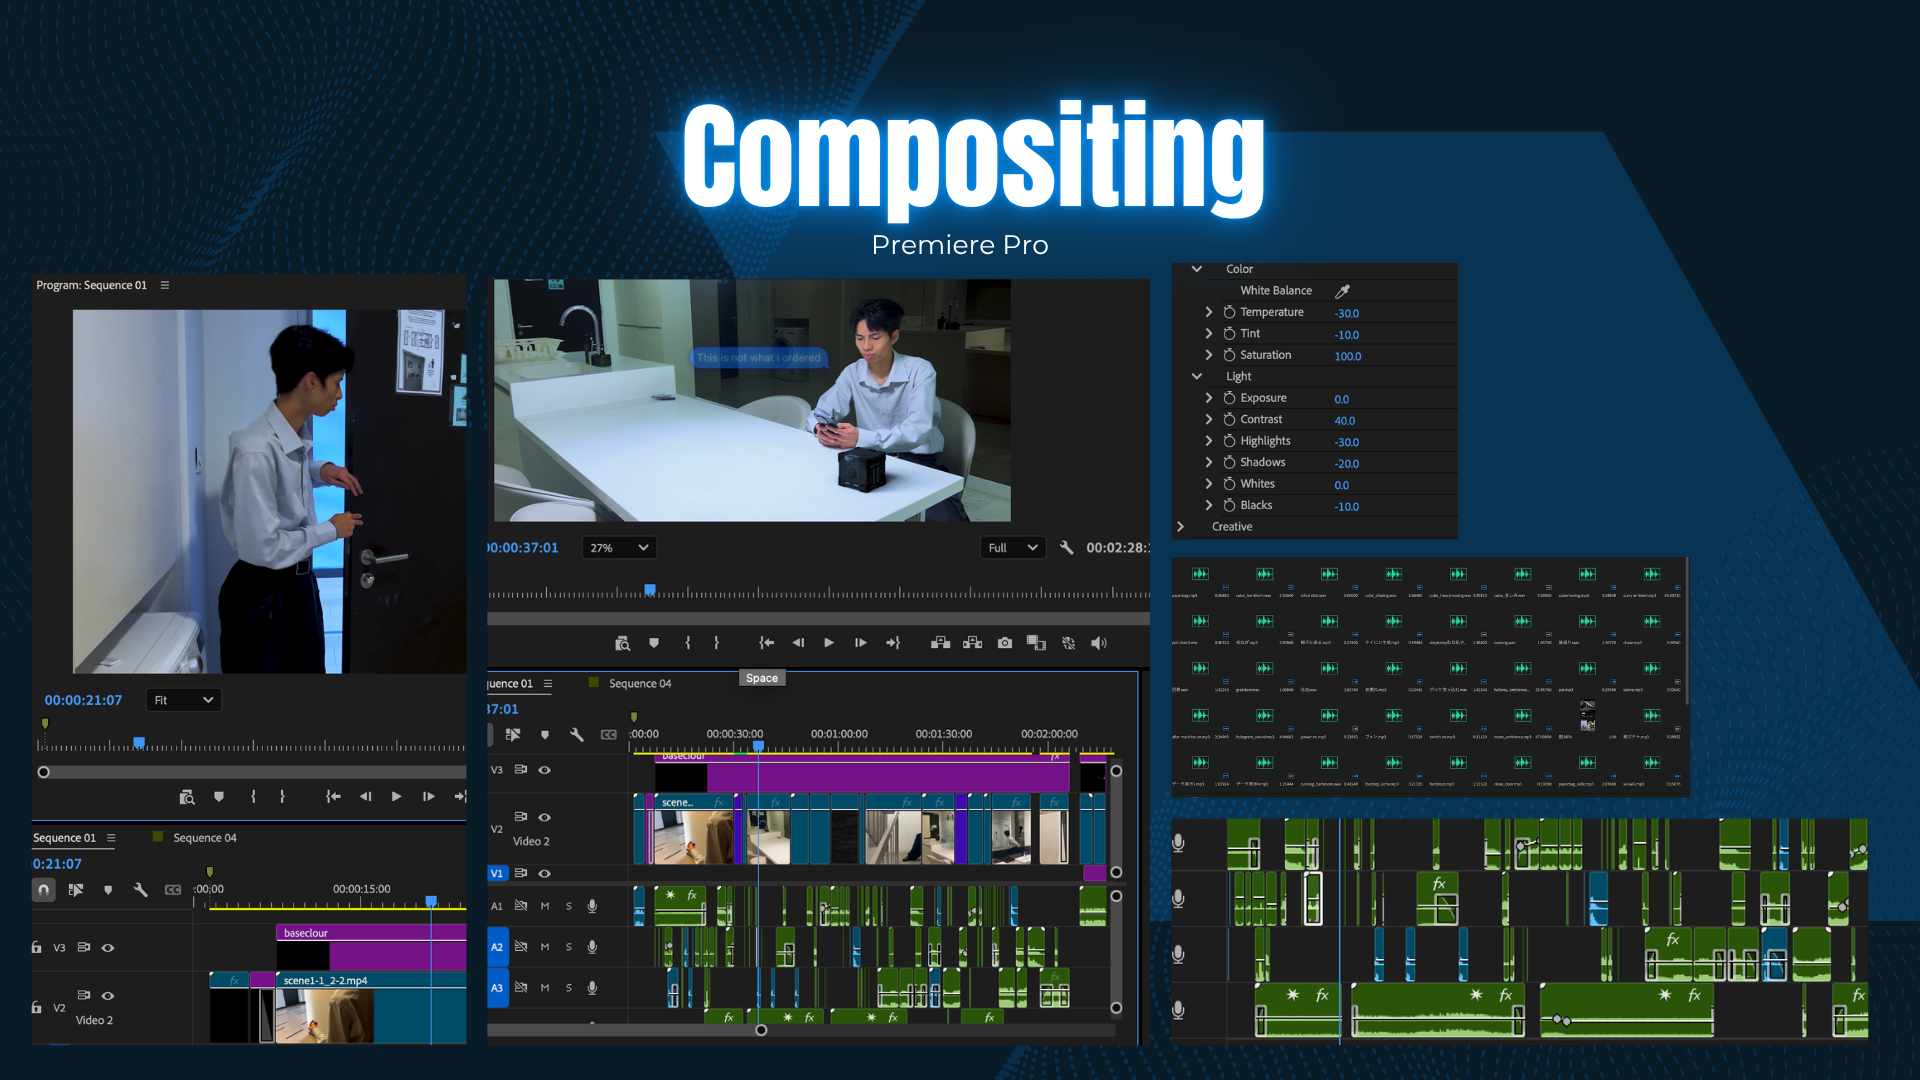Pick white balance with the eyedropper
1920x1080 pixels.
[1343, 291]
